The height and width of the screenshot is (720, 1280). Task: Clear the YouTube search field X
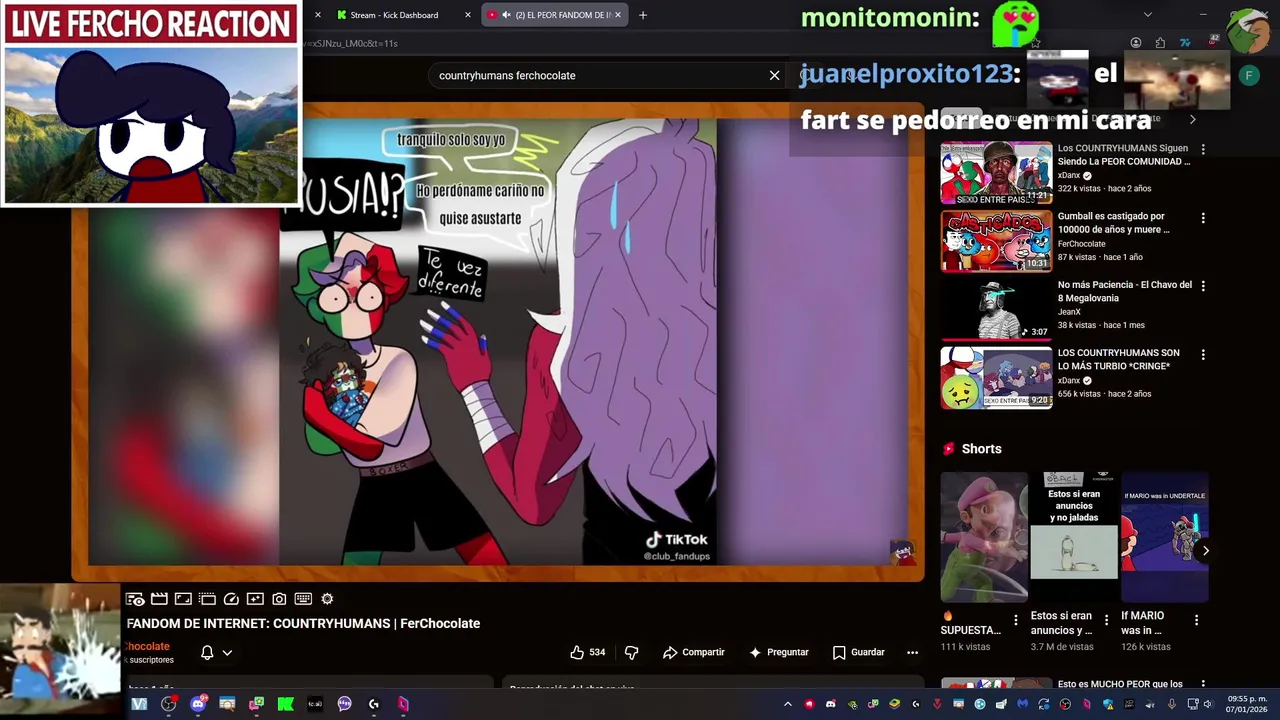(x=774, y=75)
